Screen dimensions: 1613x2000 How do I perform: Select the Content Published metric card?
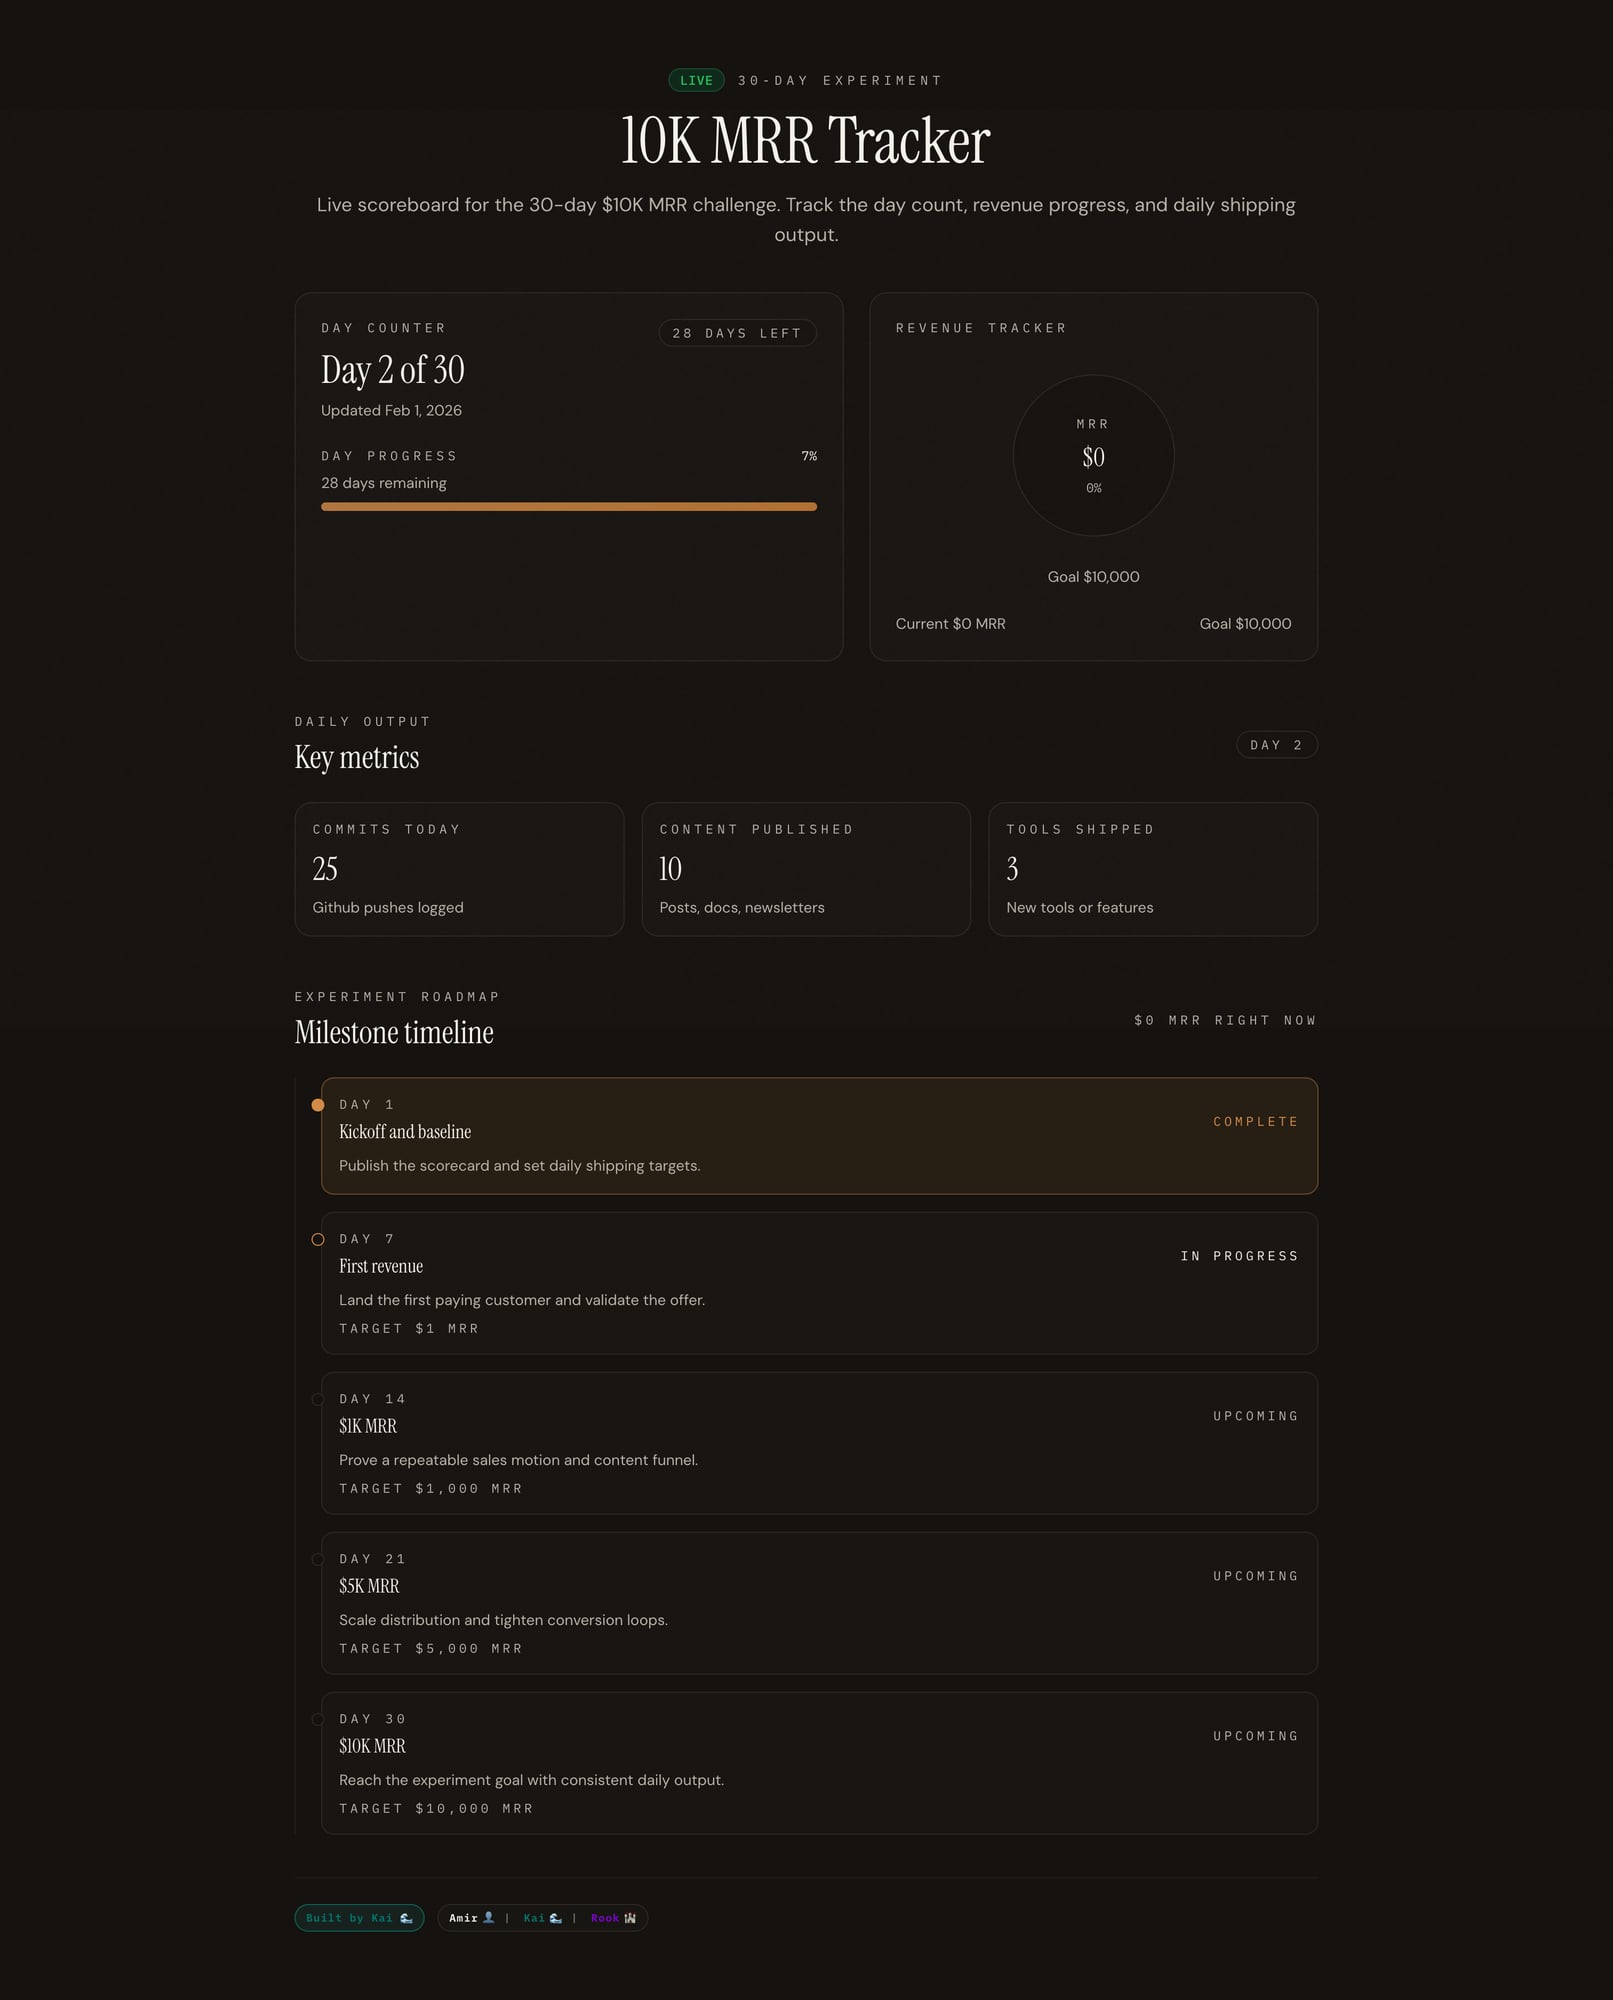(x=806, y=869)
